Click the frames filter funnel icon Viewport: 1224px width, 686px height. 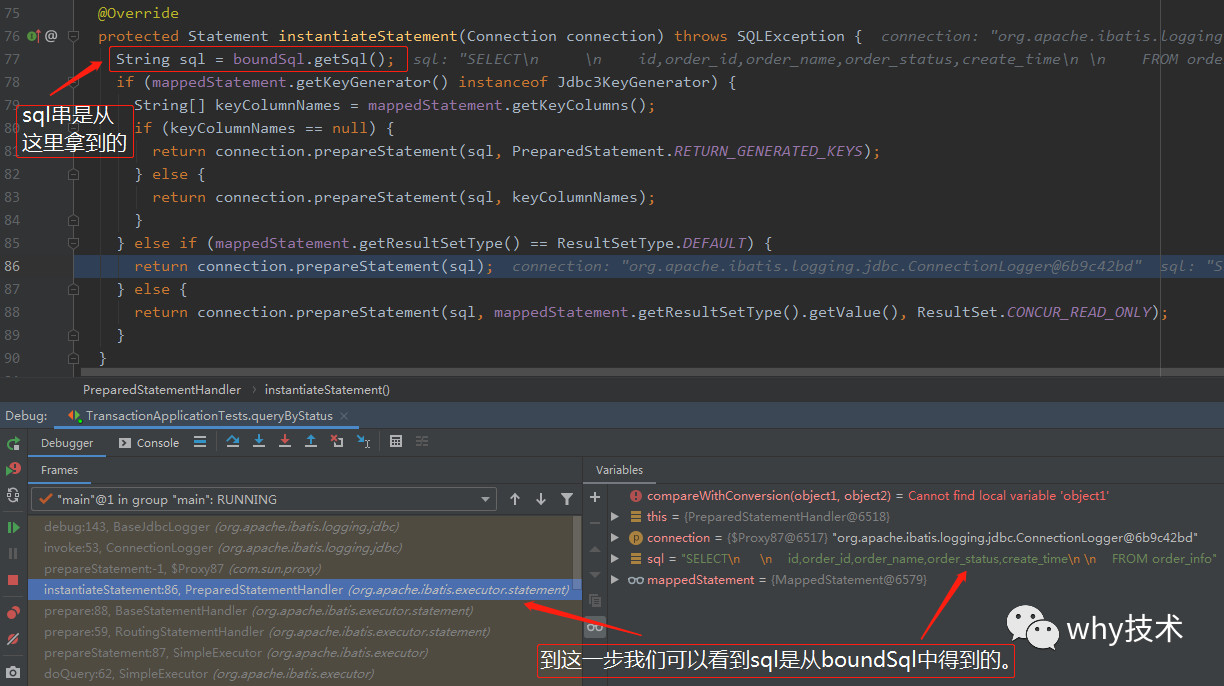pos(567,499)
